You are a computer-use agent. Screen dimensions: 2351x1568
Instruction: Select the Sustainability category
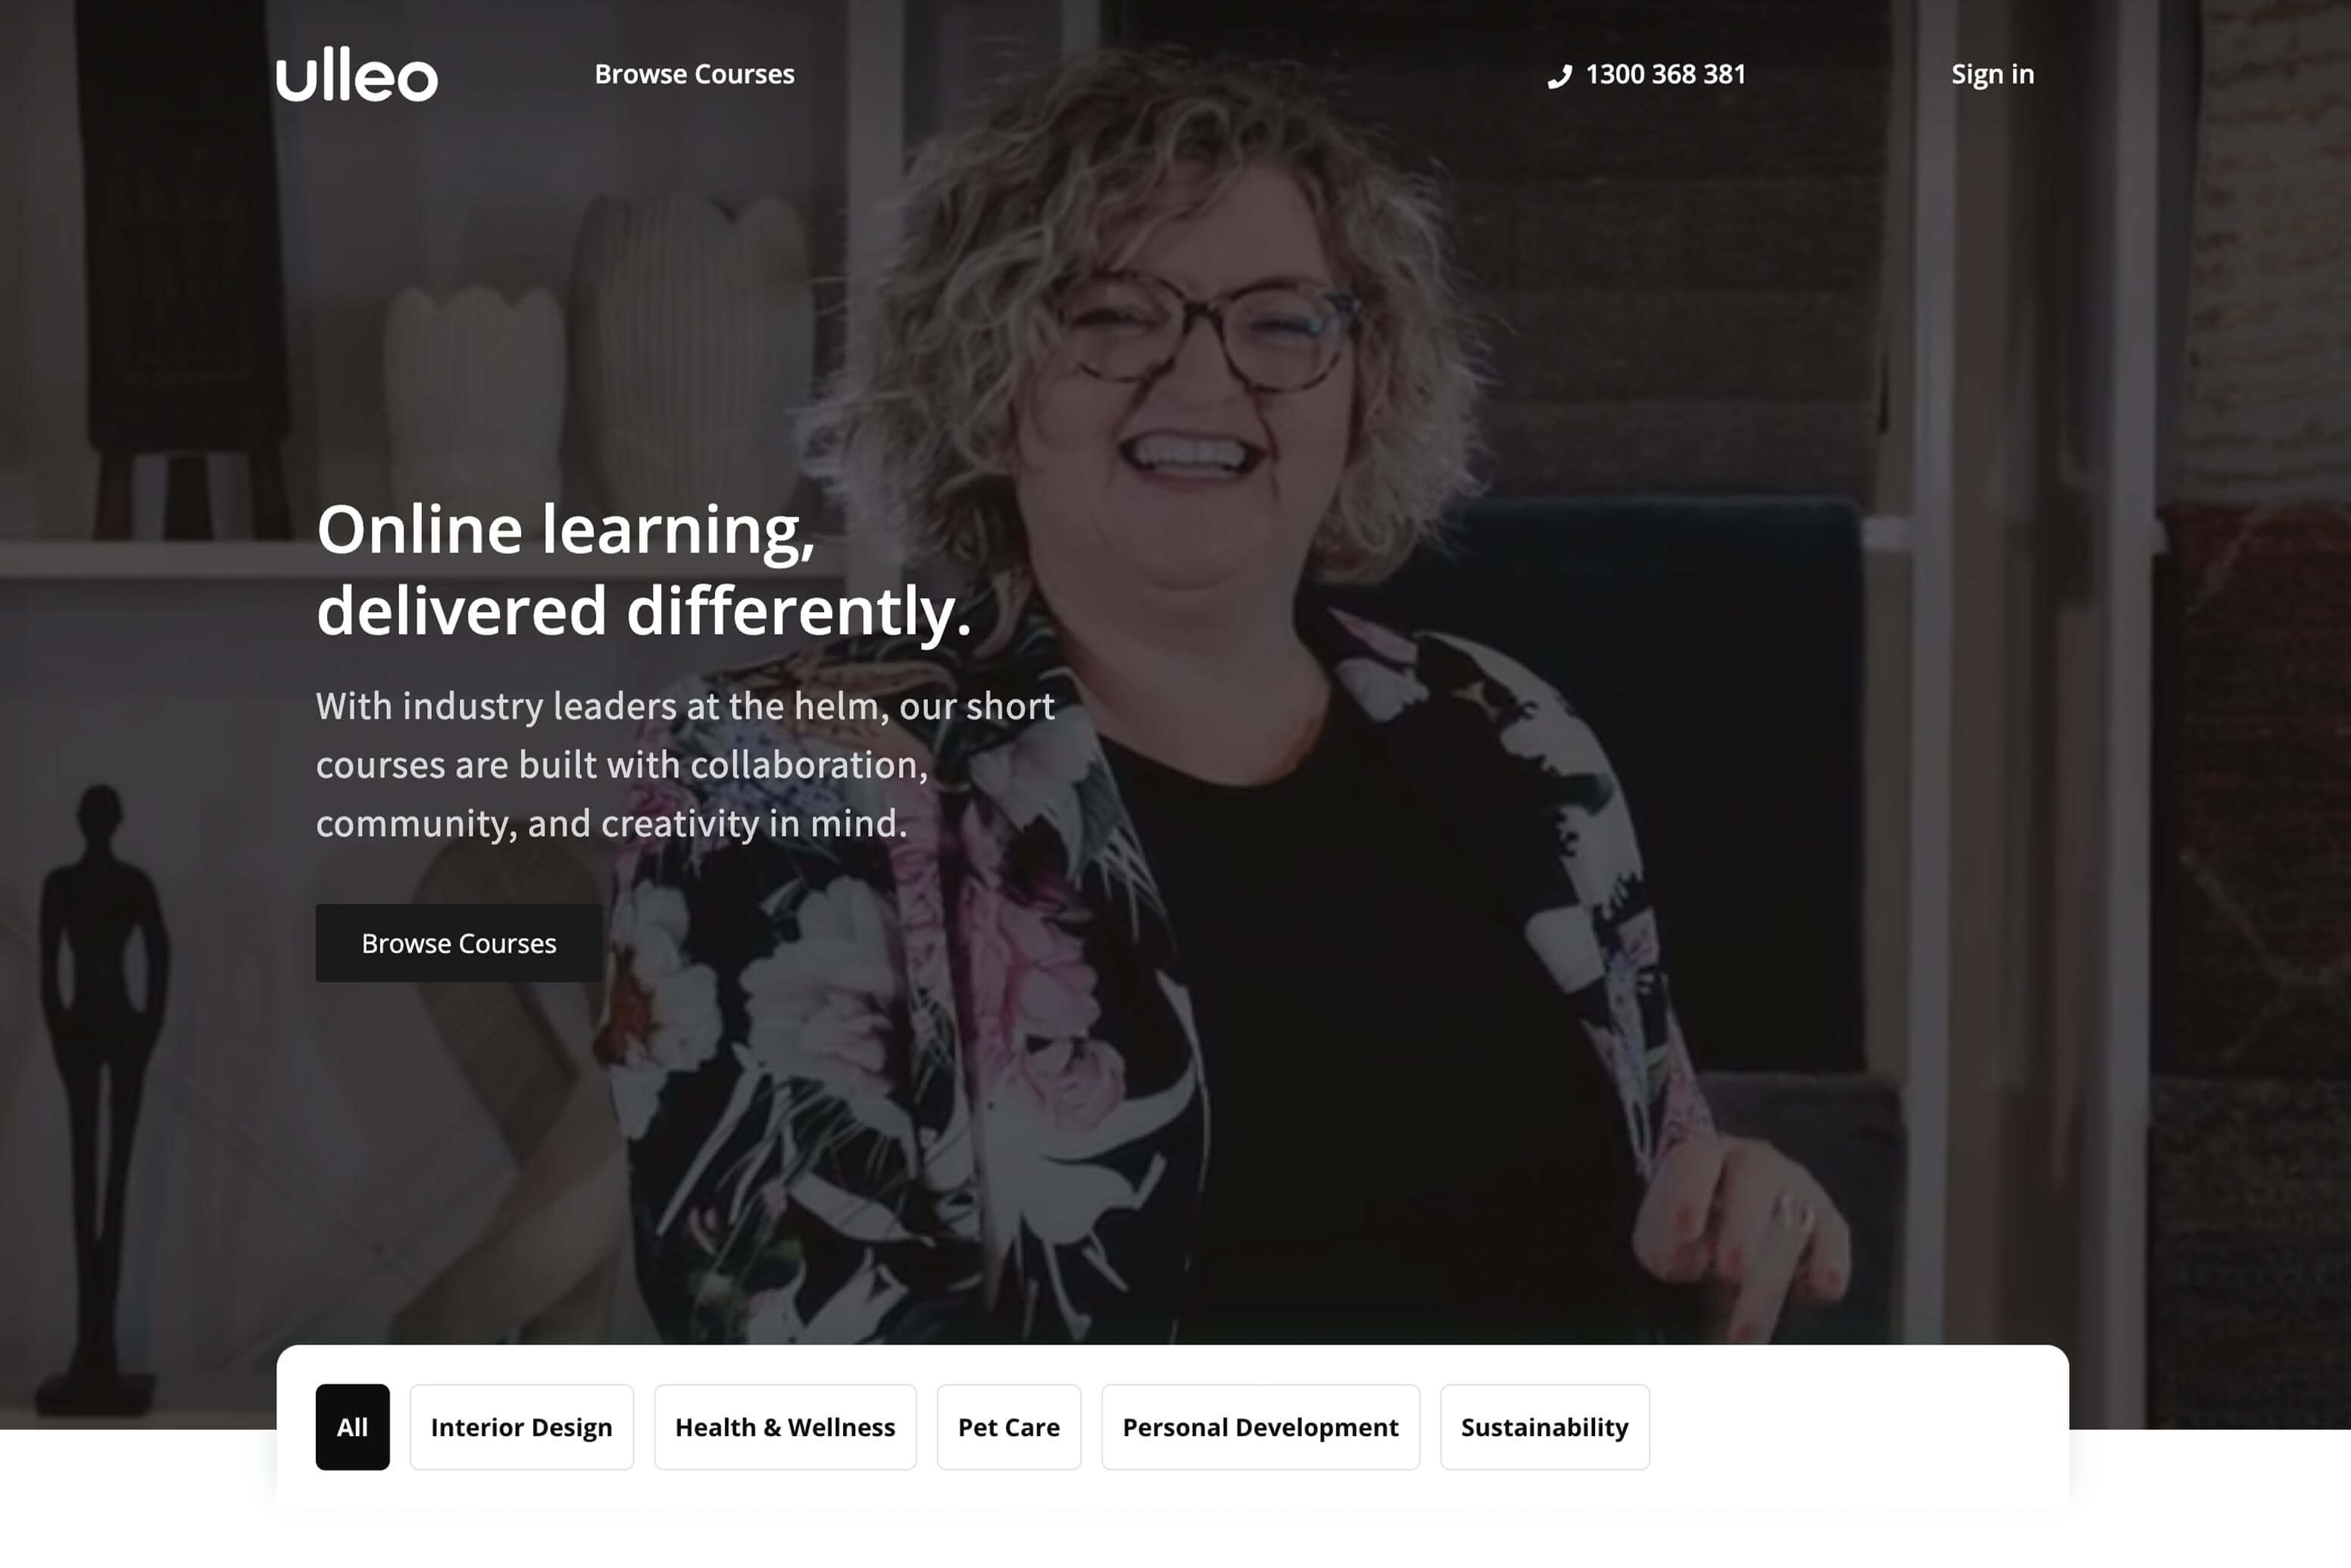(1544, 1427)
